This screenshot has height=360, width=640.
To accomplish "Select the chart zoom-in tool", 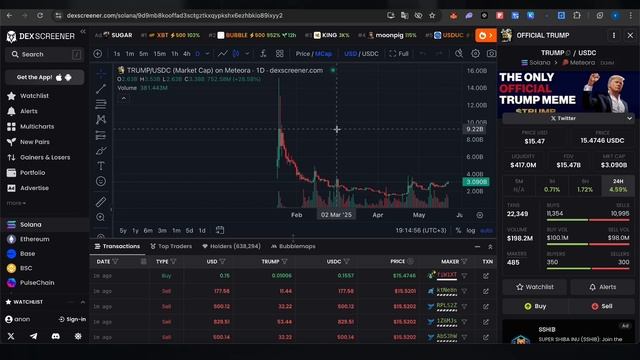I will pos(101,217).
